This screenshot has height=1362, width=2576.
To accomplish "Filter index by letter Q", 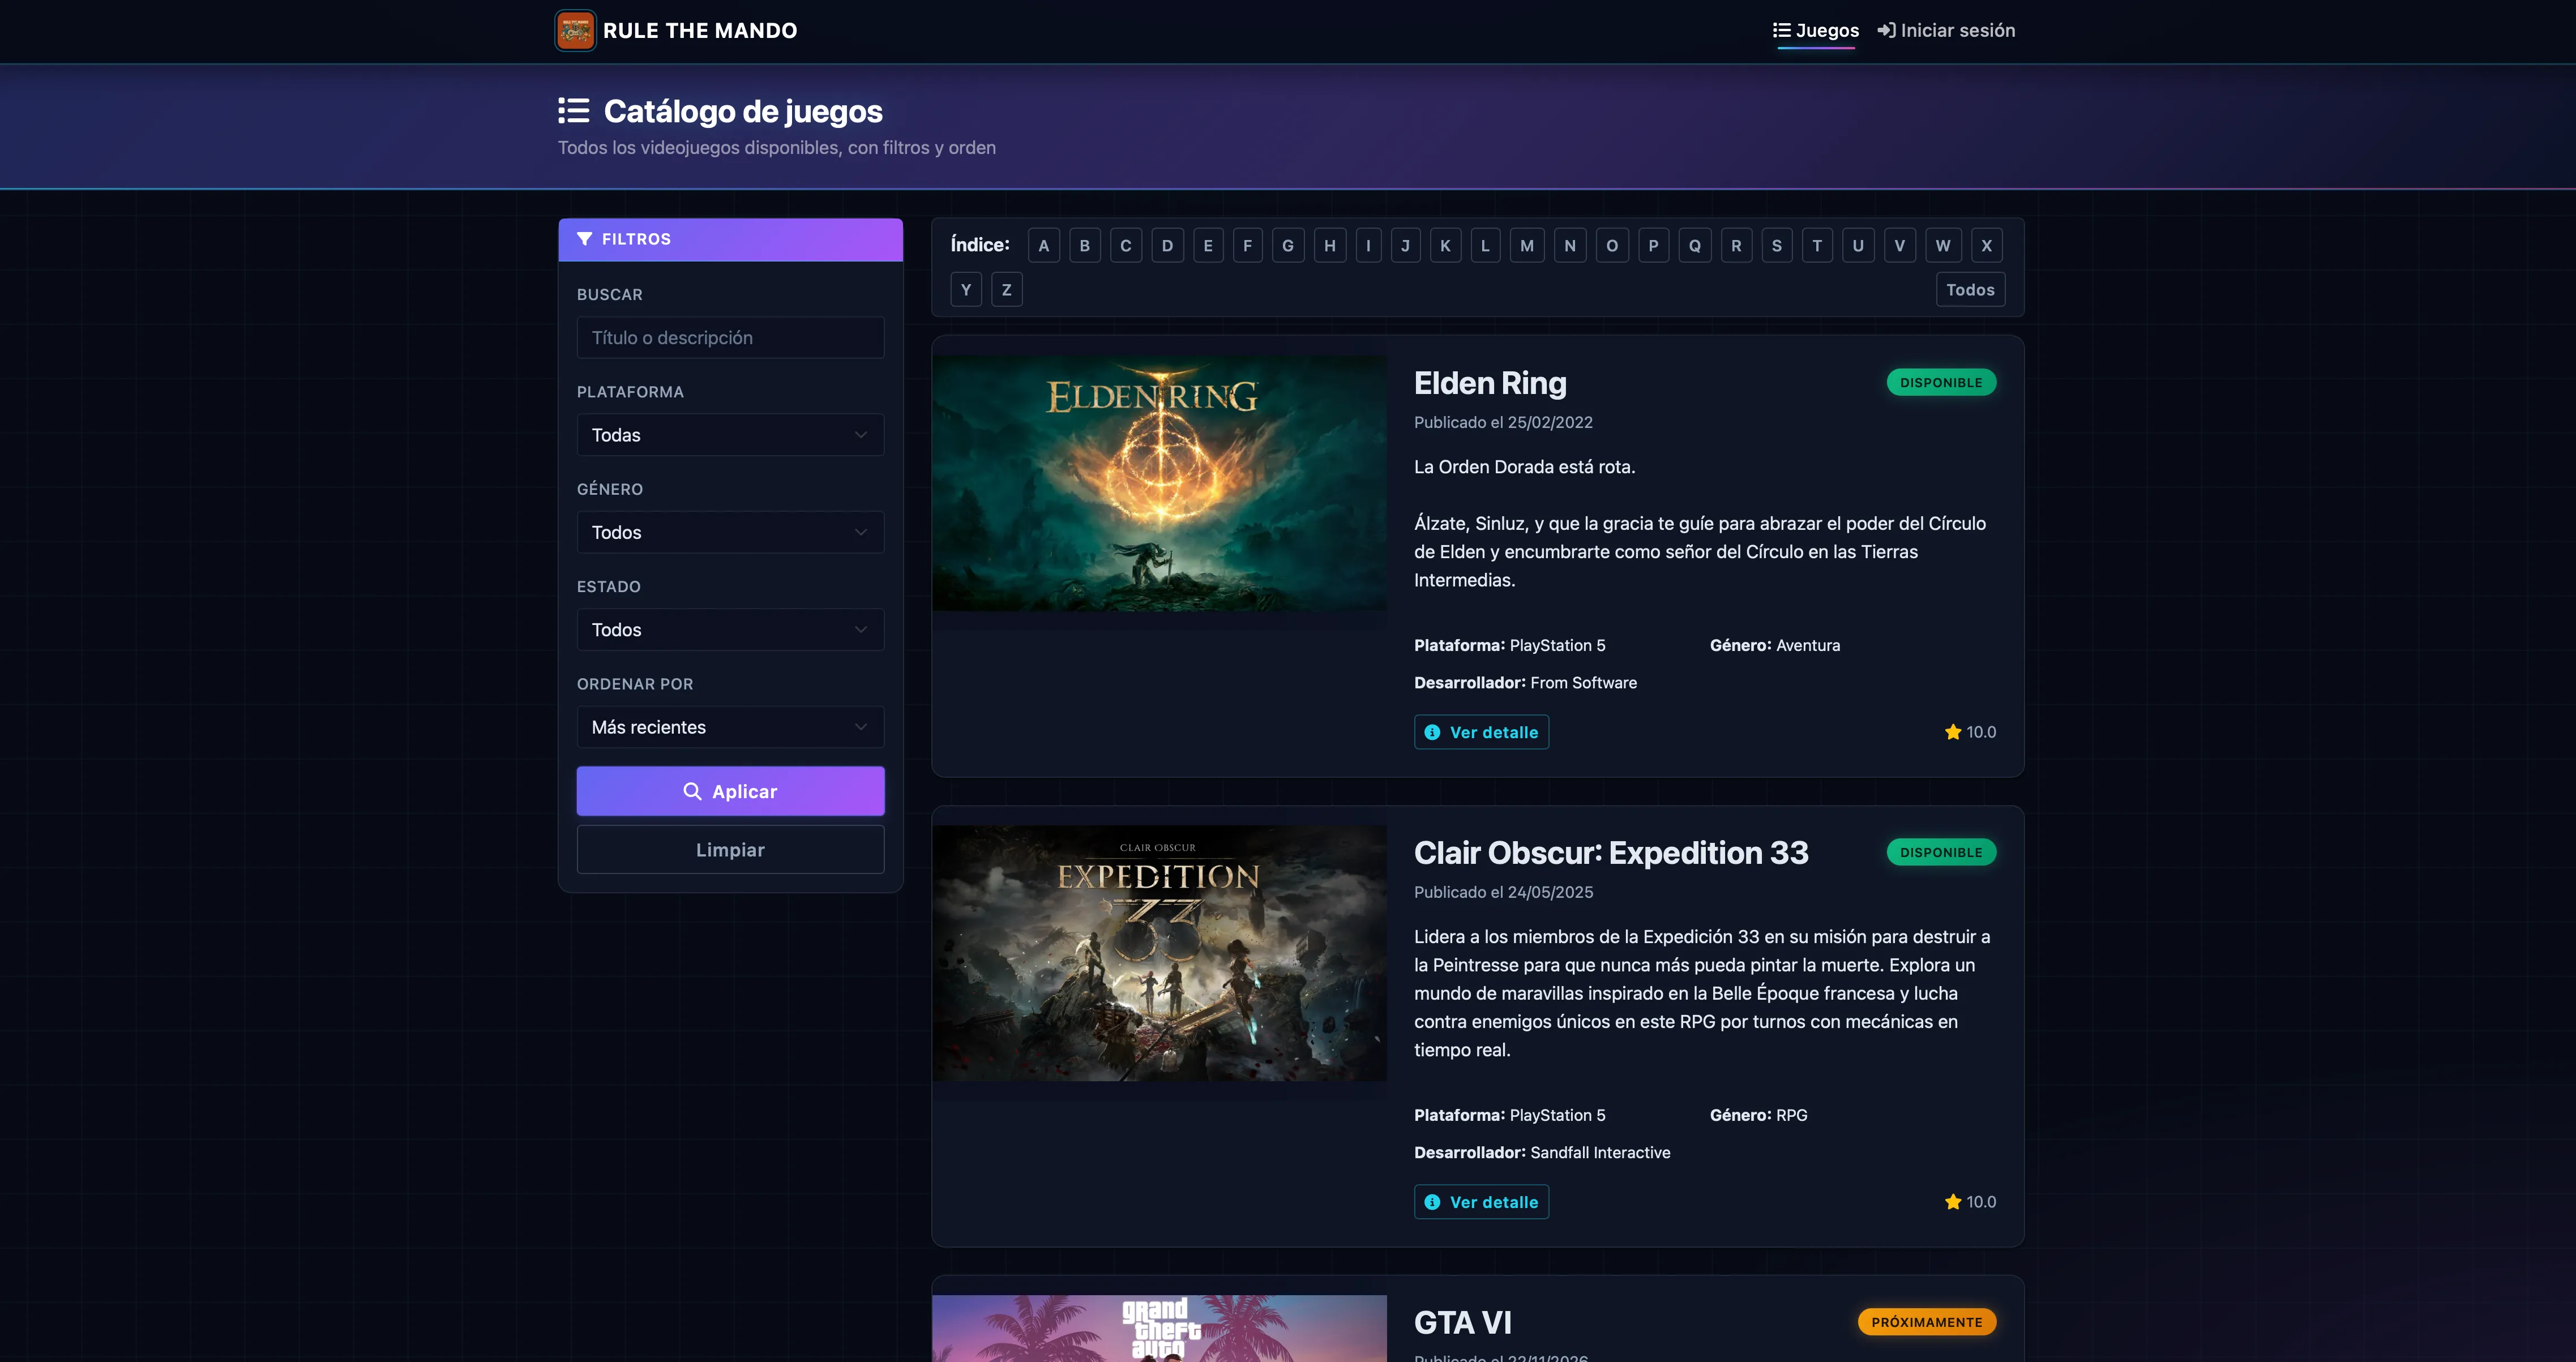I will 1695,246.
